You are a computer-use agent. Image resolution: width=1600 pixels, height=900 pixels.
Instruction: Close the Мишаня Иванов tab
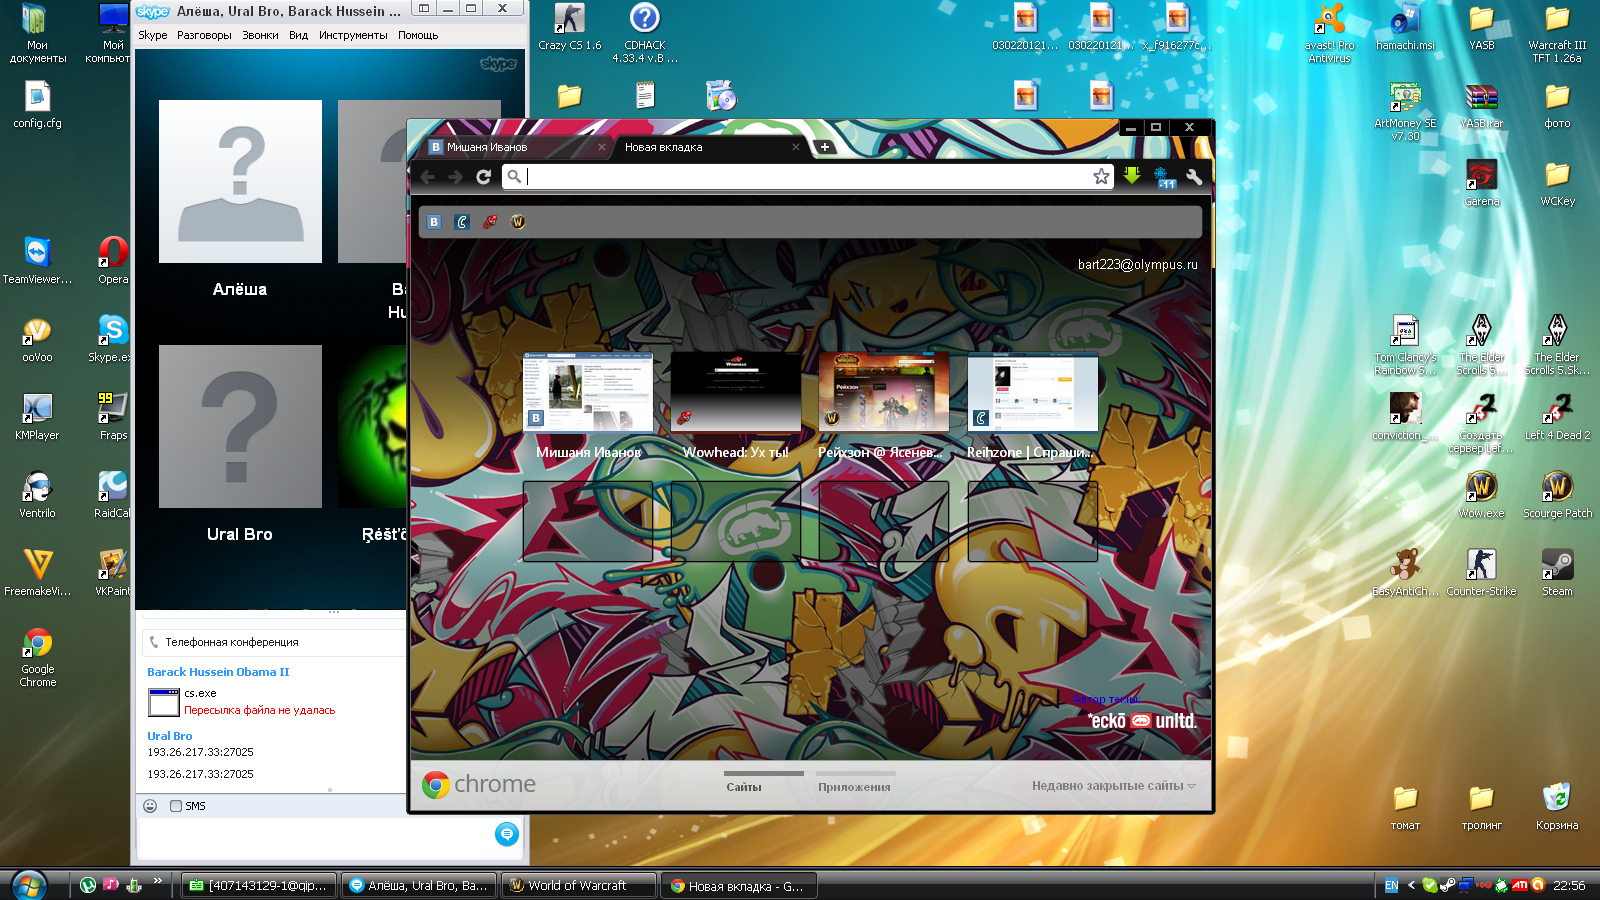[602, 147]
